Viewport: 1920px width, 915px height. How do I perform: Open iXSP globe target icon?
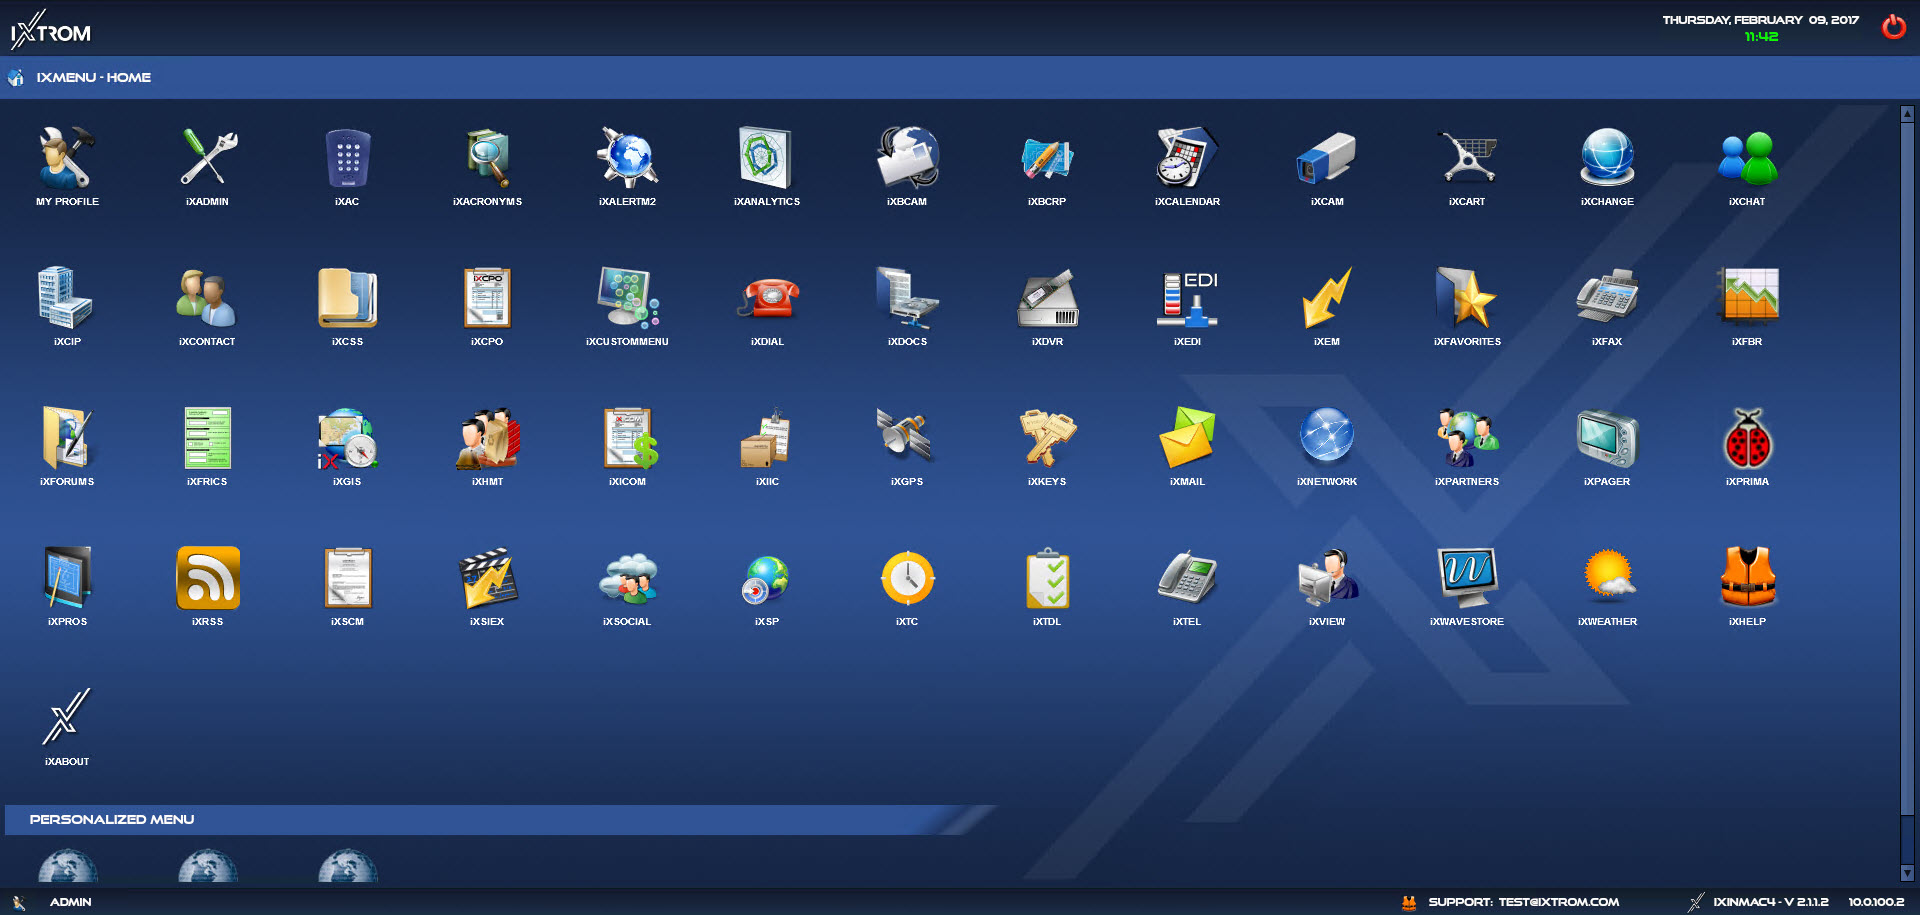(767, 578)
